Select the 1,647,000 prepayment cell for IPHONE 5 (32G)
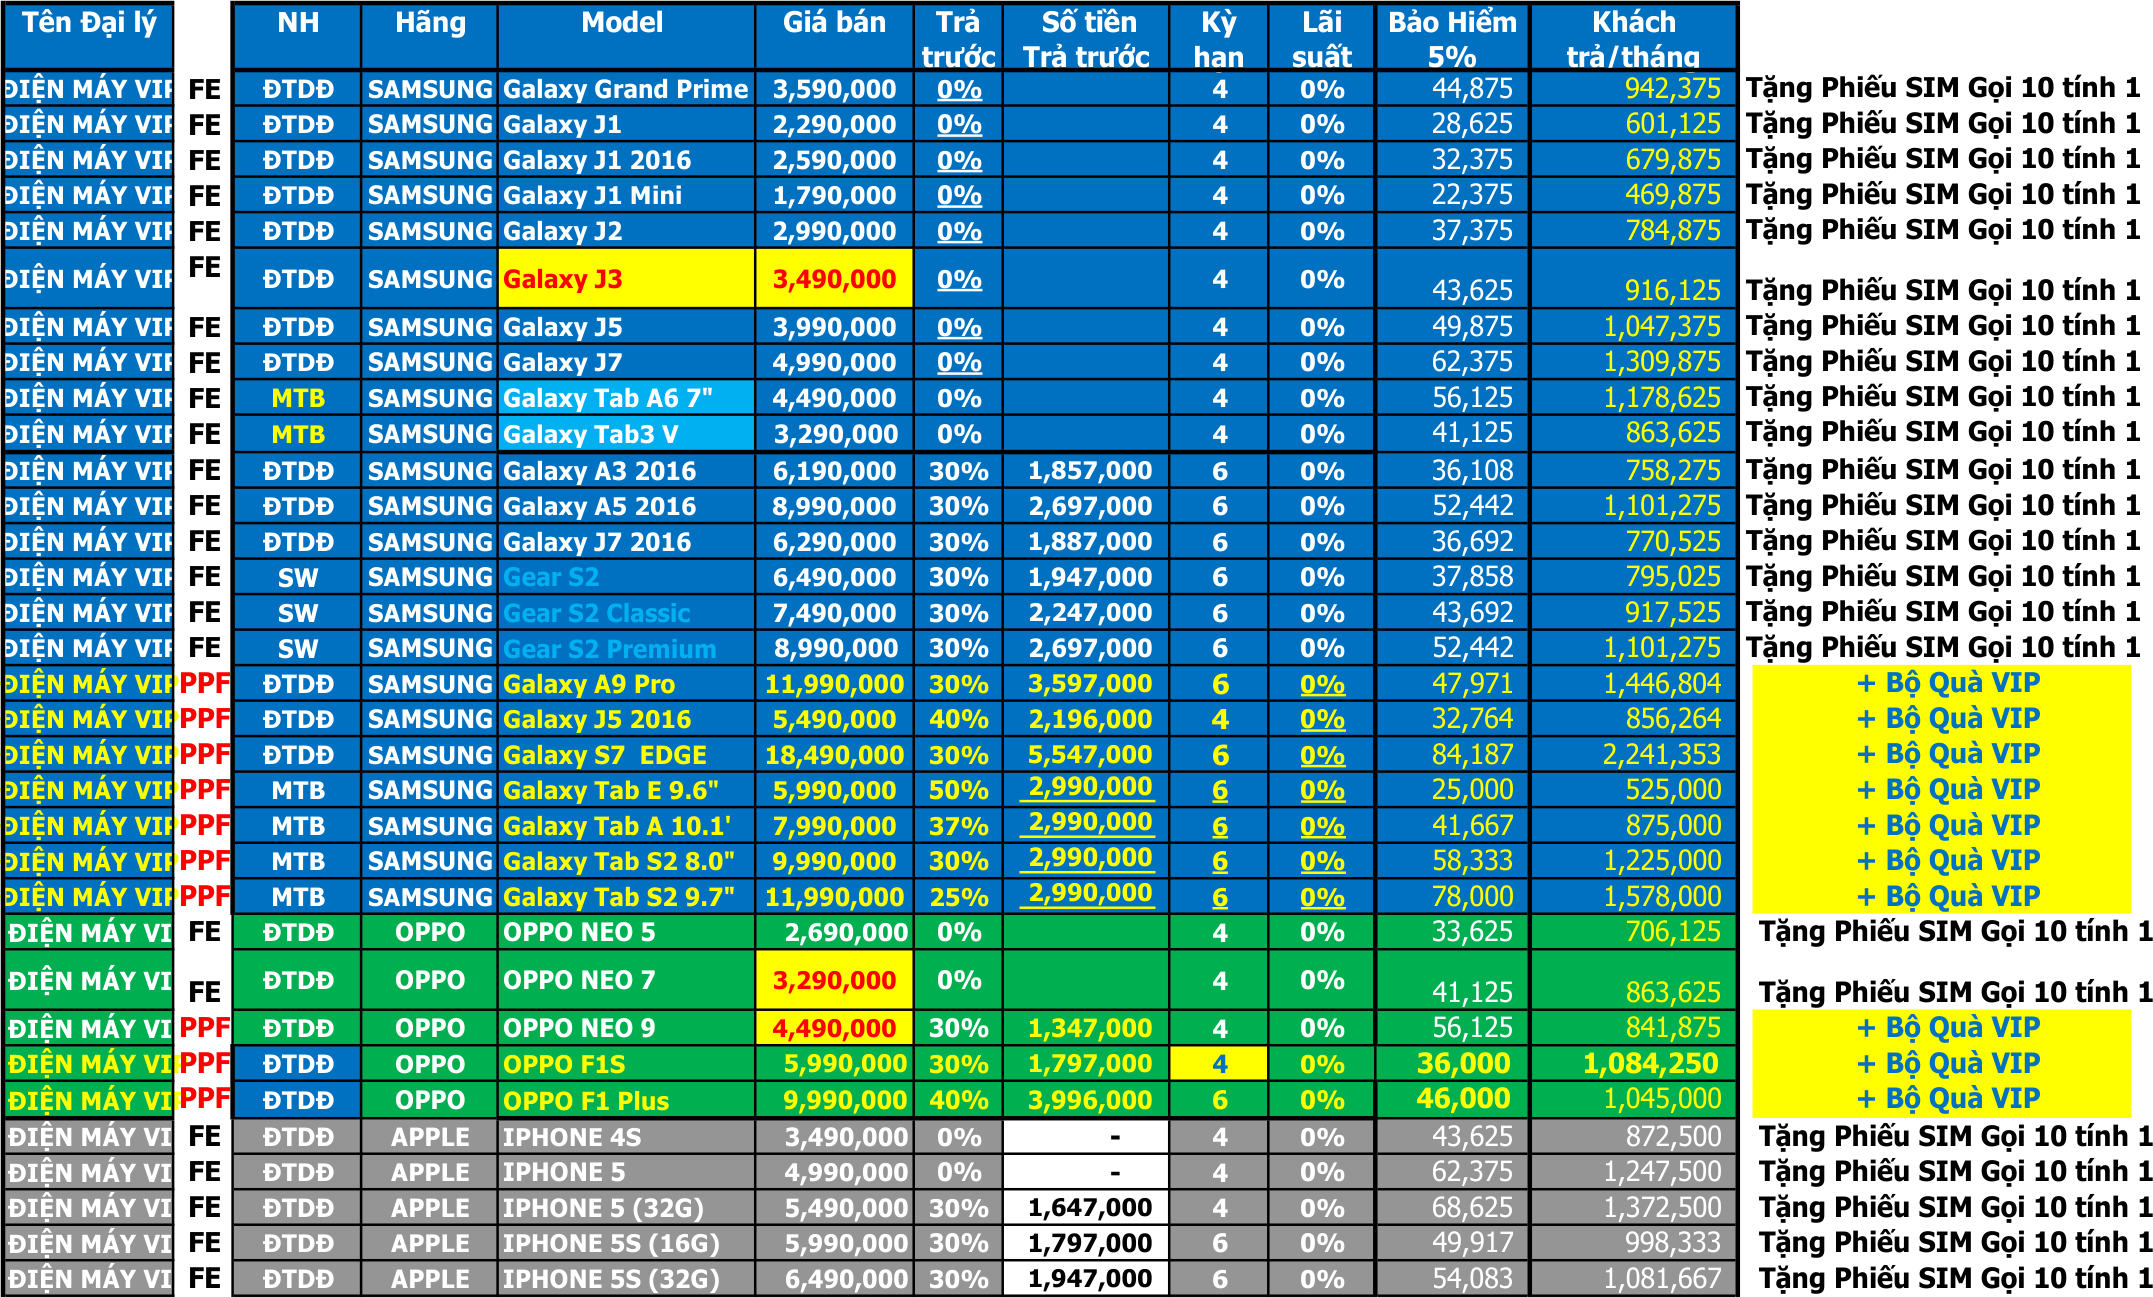This screenshot has width=2153, height=1297. (1086, 1208)
